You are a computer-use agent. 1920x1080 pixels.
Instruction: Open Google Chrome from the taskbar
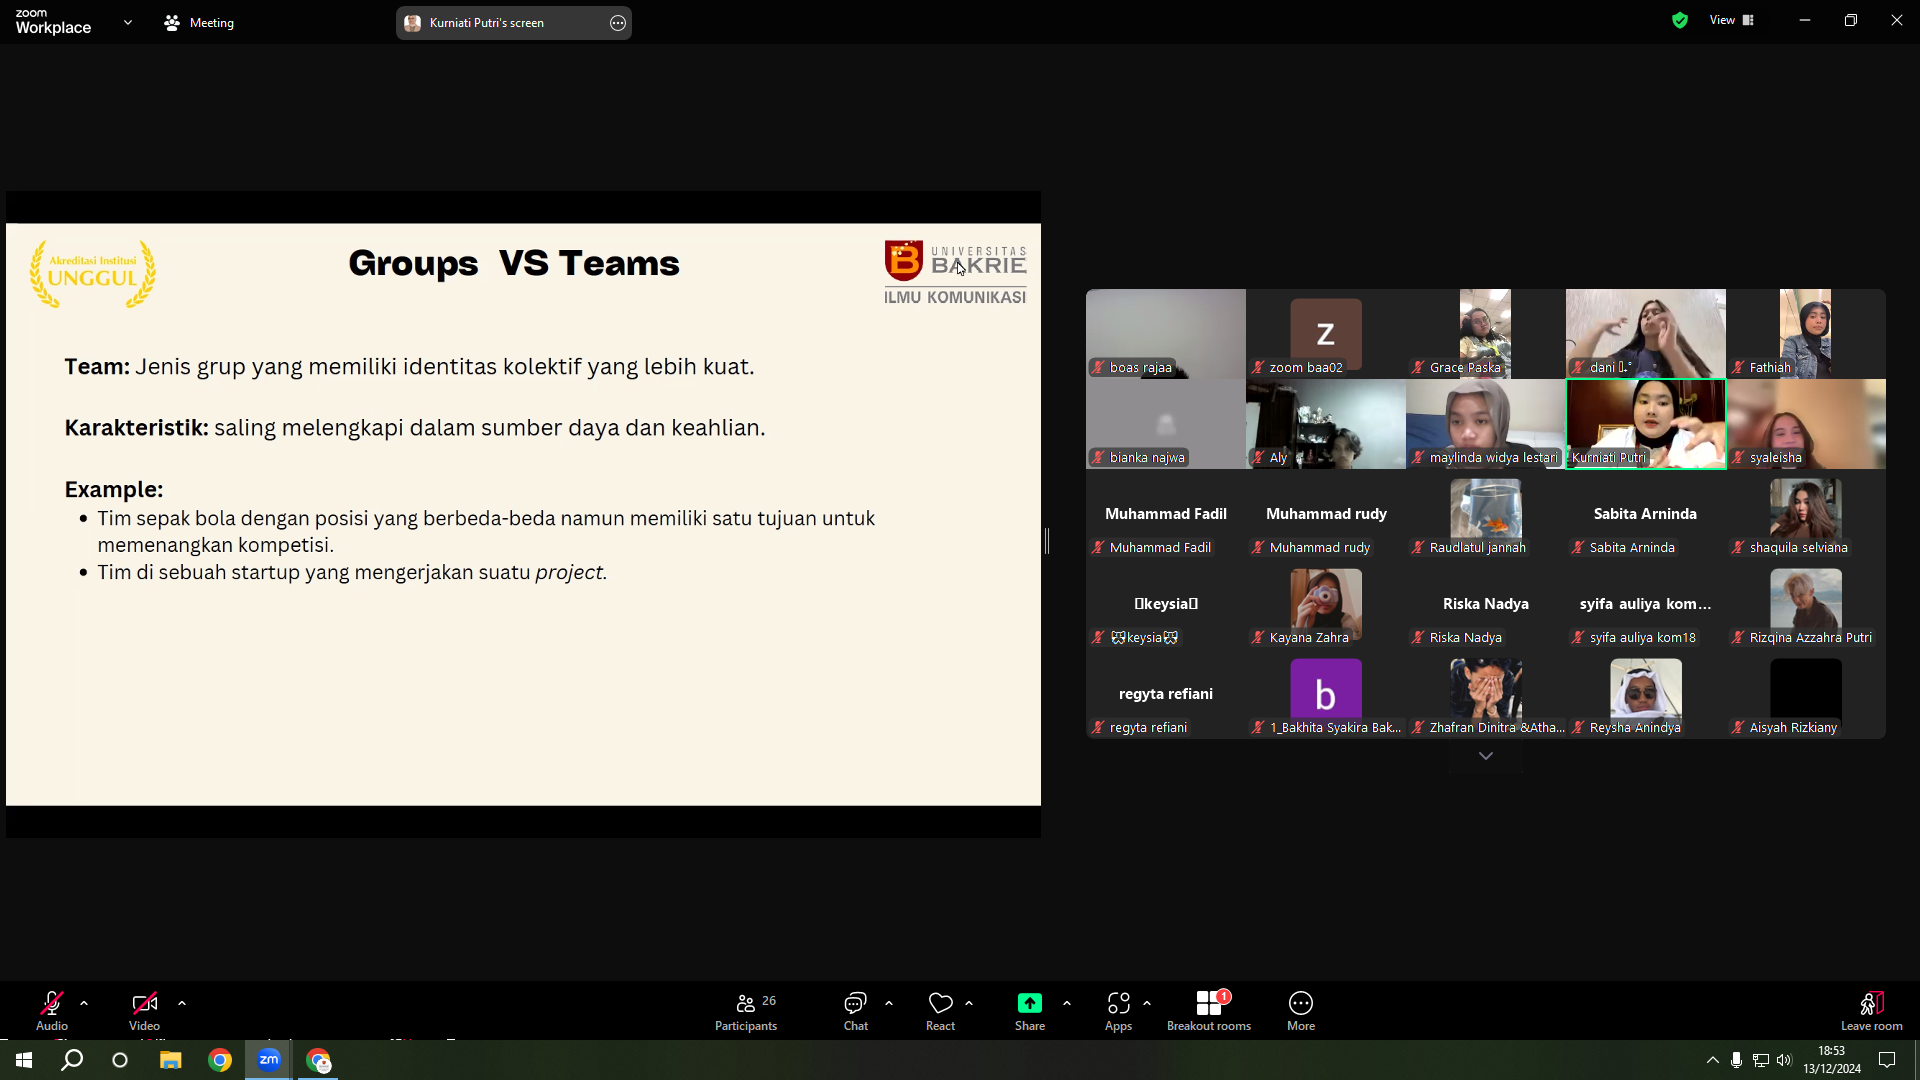pos(220,1060)
